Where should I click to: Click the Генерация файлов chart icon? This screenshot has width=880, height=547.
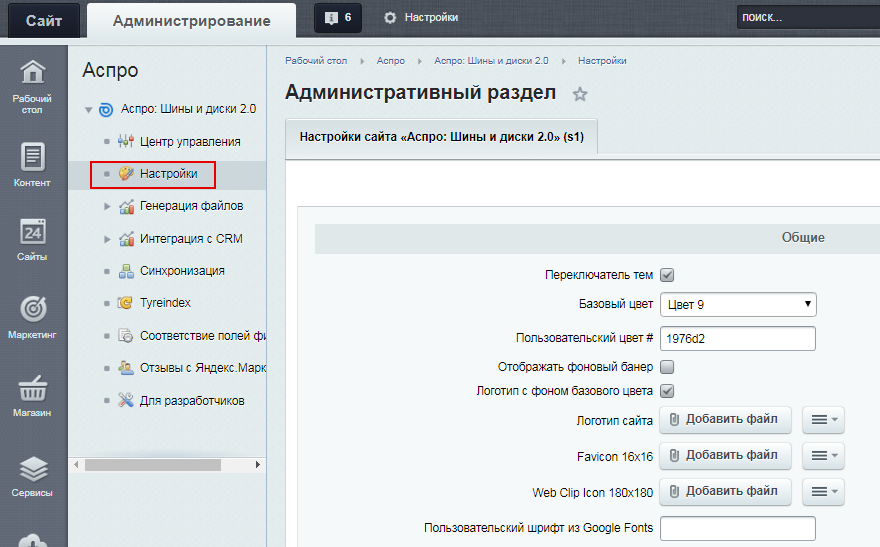[126, 206]
